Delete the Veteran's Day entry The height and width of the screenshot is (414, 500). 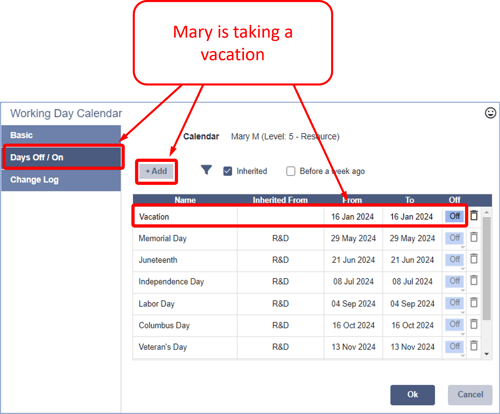[x=474, y=346]
